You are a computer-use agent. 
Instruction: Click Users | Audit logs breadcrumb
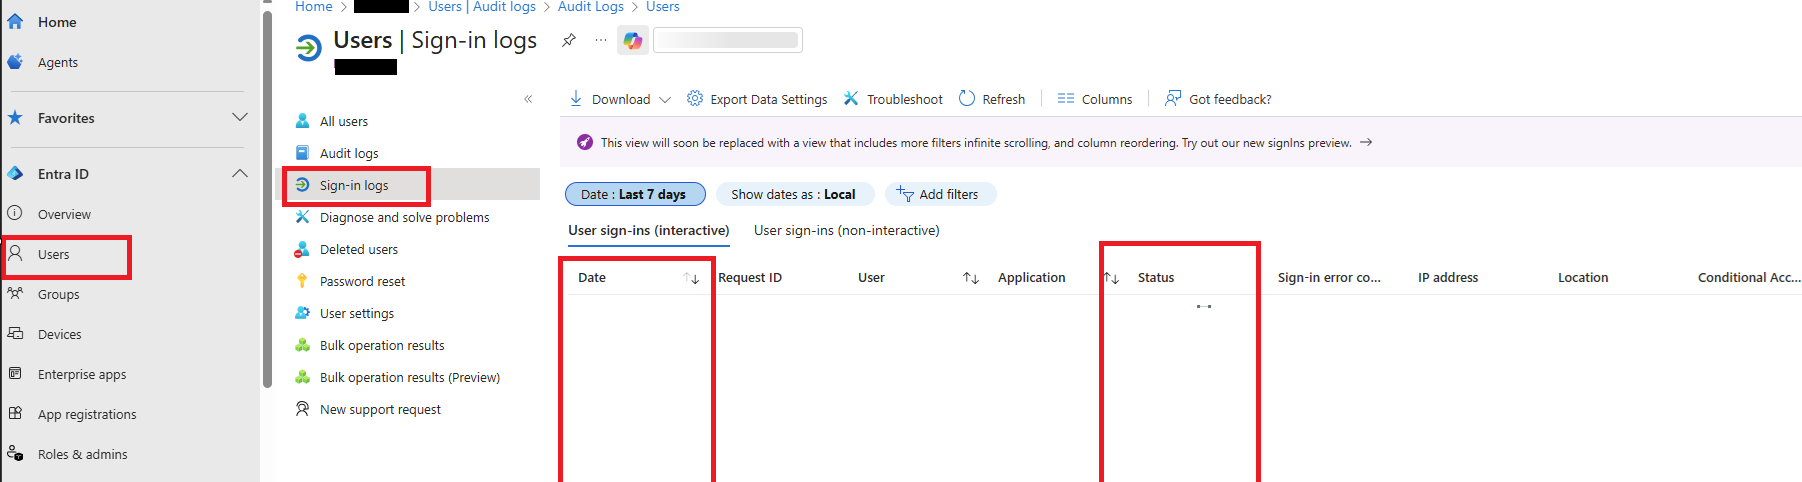pos(482,7)
